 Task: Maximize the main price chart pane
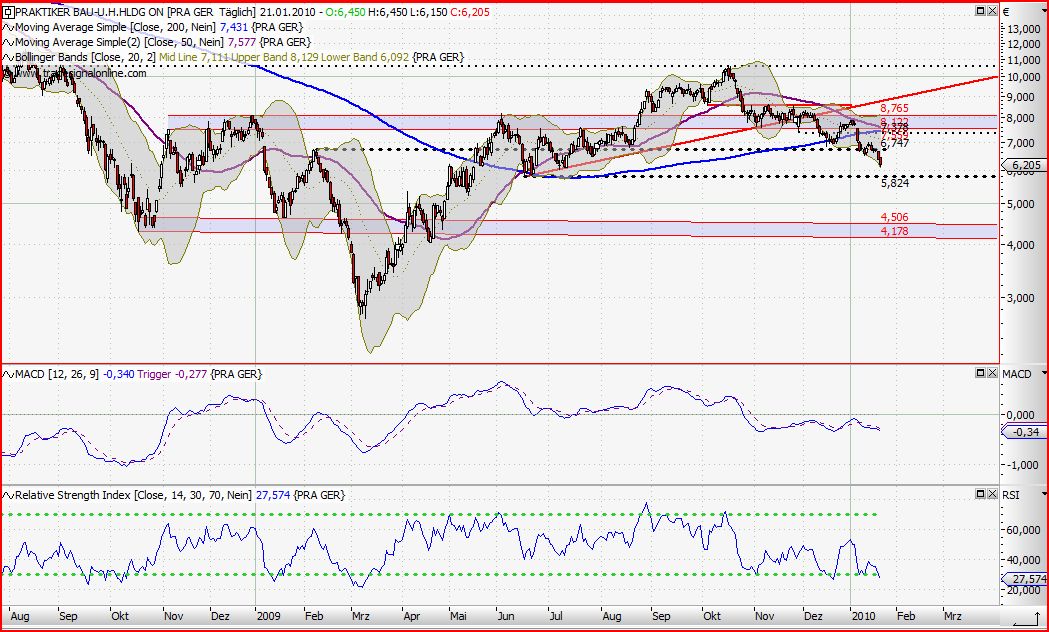point(981,11)
